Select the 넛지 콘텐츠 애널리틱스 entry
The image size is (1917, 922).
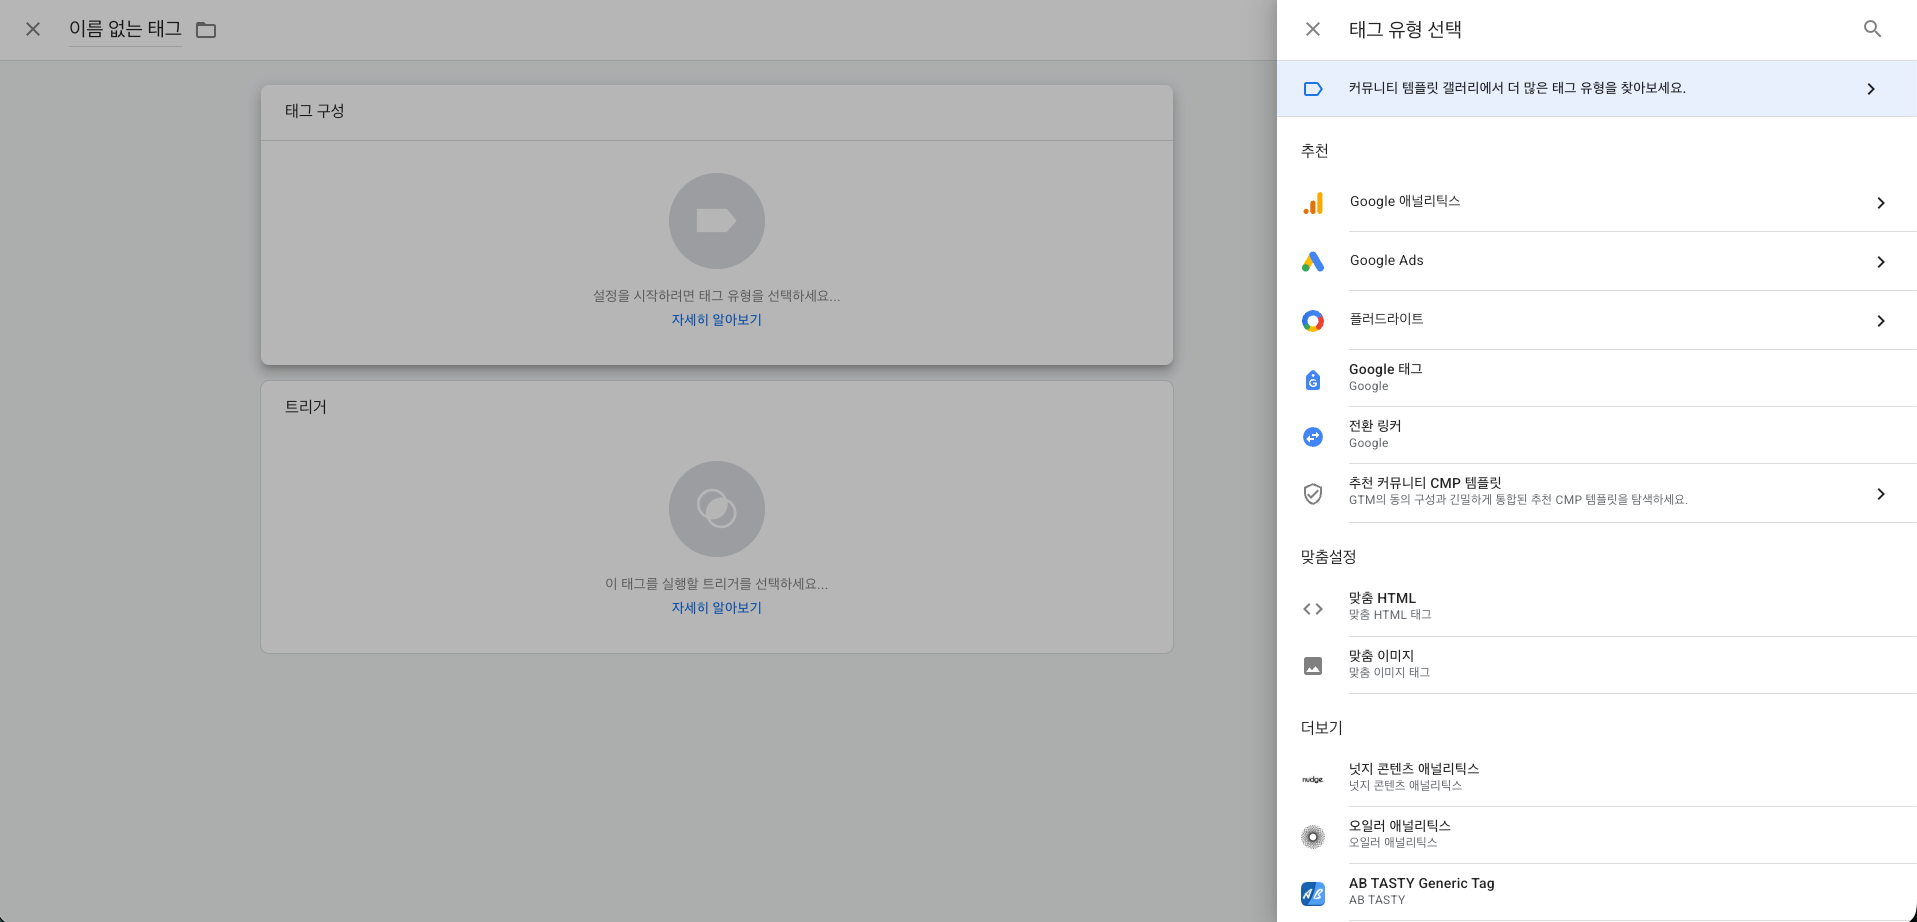point(1413,775)
